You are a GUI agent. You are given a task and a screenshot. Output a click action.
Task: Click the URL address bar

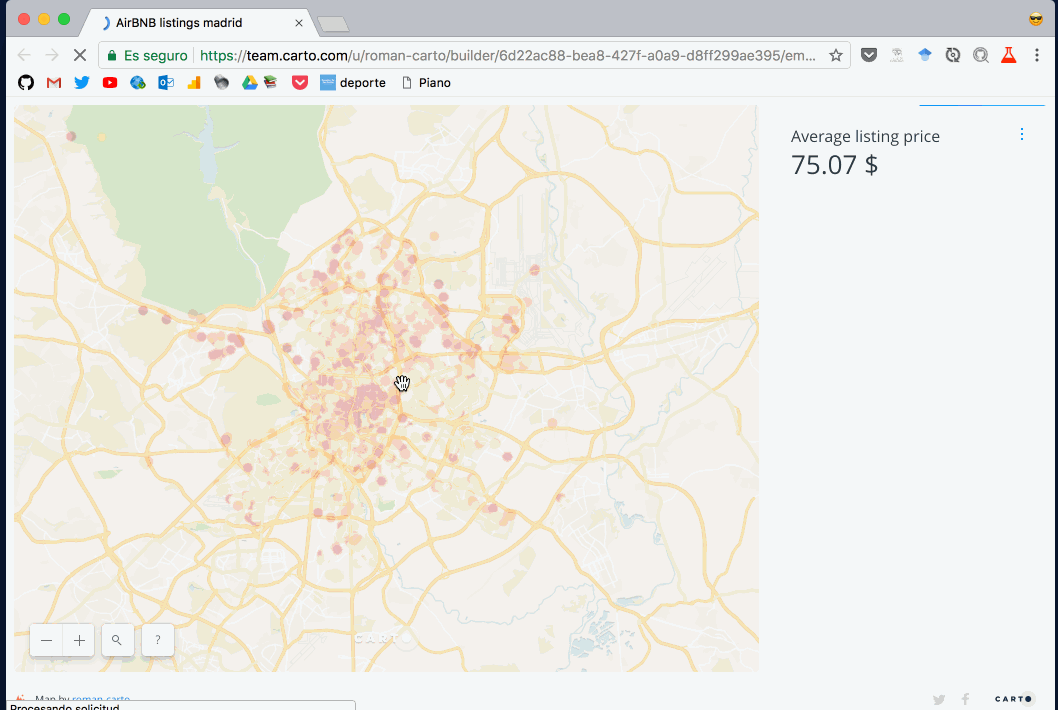coord(507,55)
